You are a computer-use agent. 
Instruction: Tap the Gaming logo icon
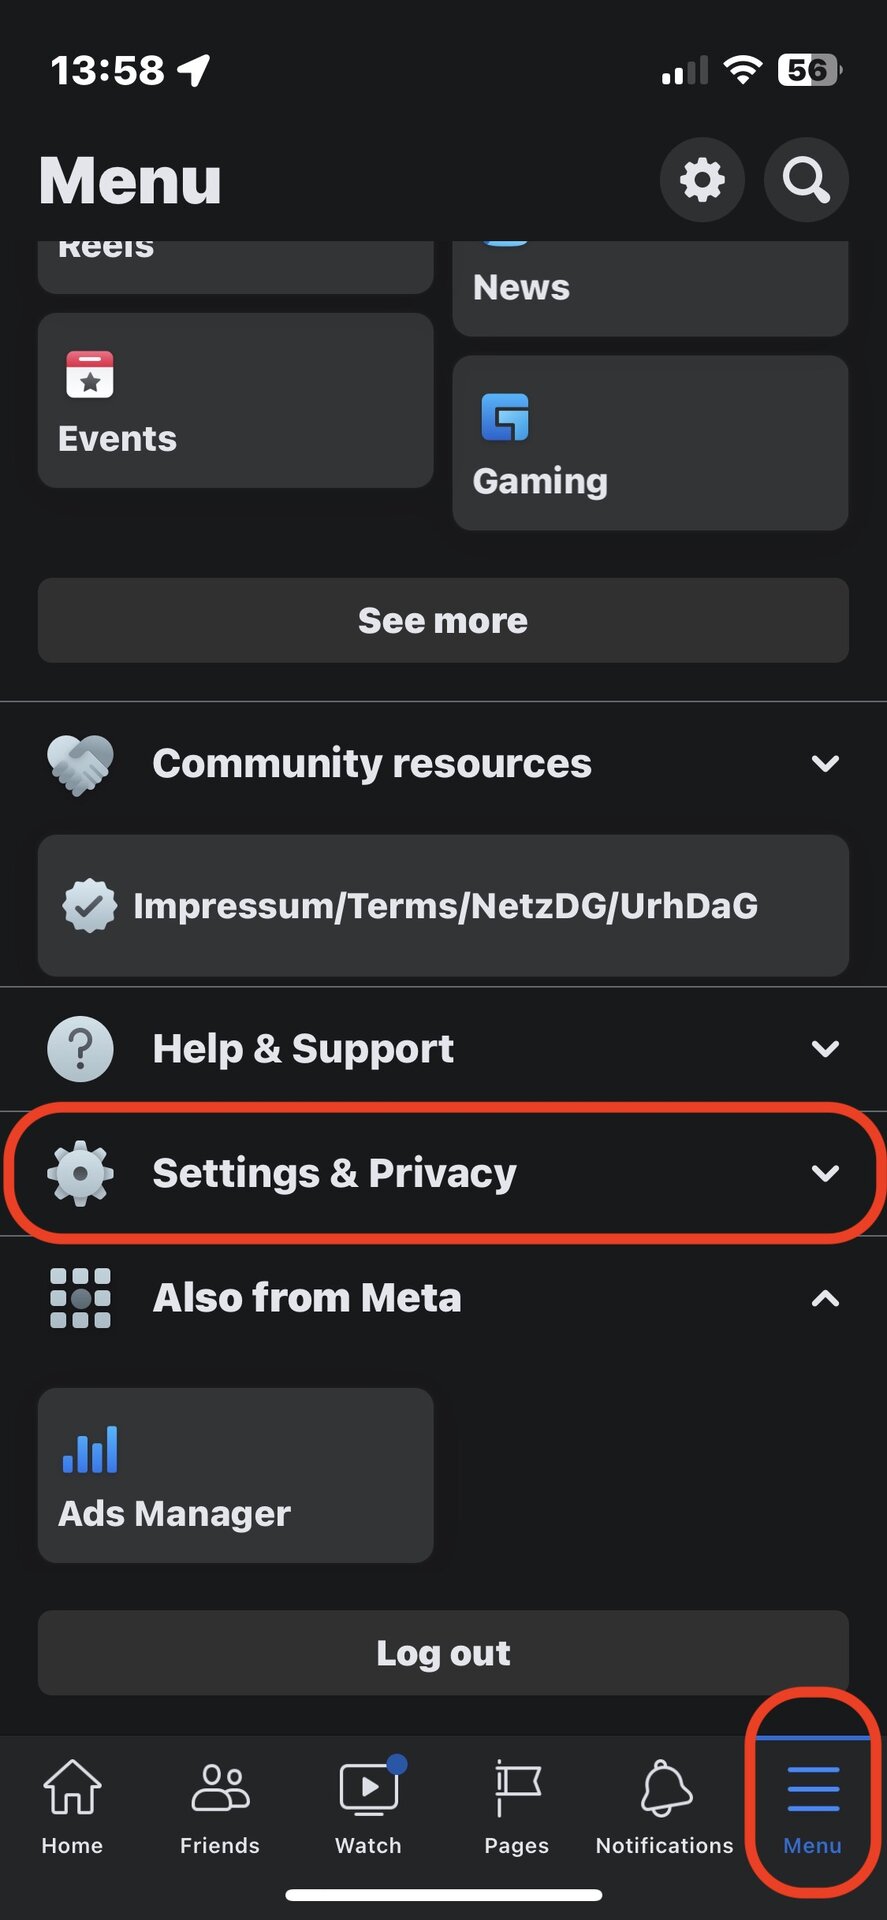coord(505,417)
